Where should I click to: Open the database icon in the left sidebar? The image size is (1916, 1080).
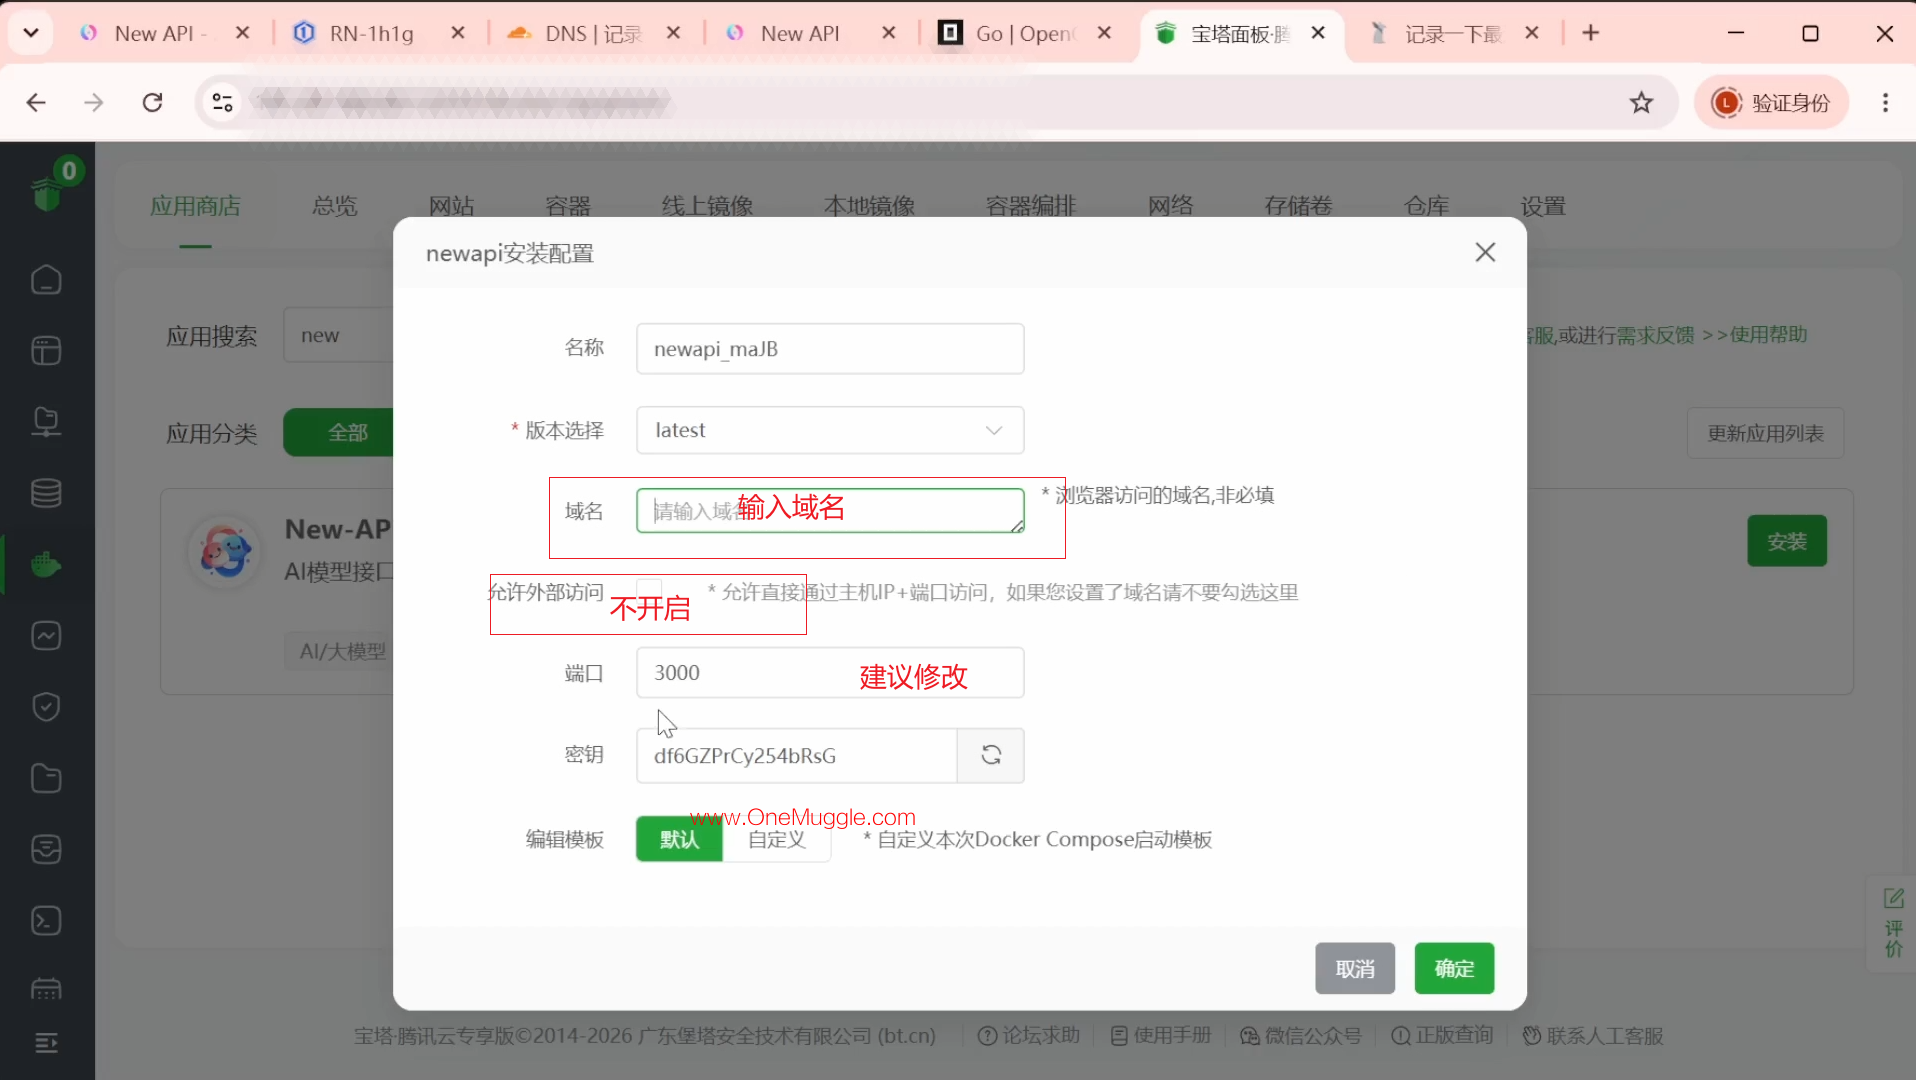point(46,493)
